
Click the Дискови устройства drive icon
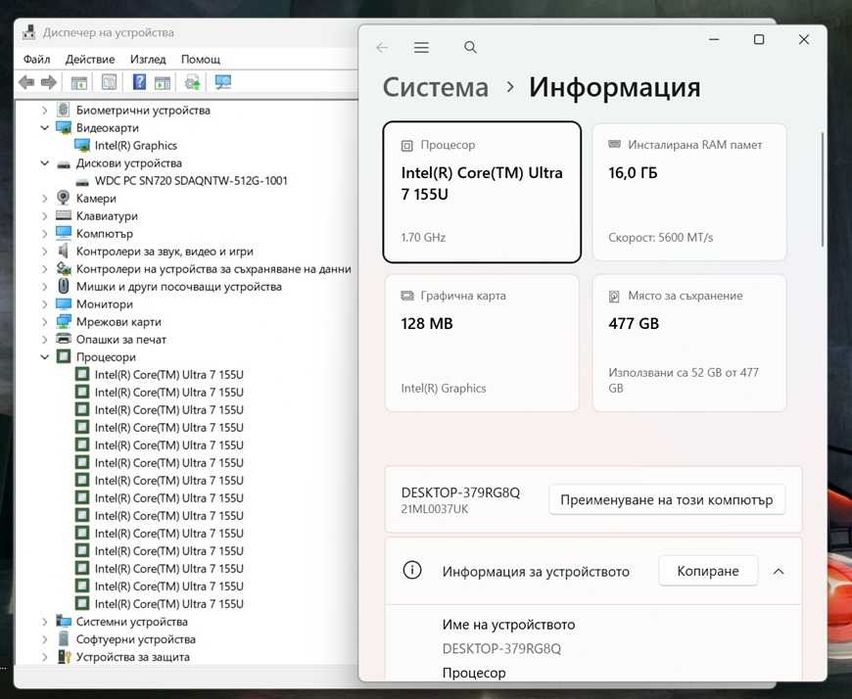tap(64, 164)
